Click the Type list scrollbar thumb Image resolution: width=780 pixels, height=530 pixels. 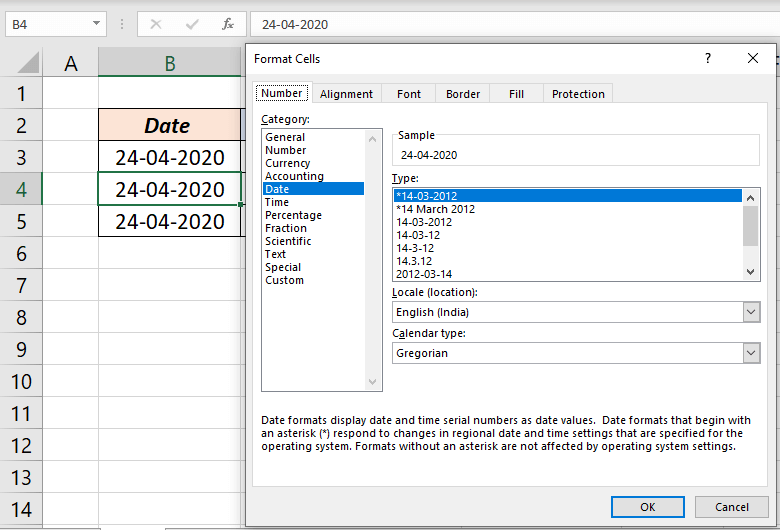click(x=751, y=226)
